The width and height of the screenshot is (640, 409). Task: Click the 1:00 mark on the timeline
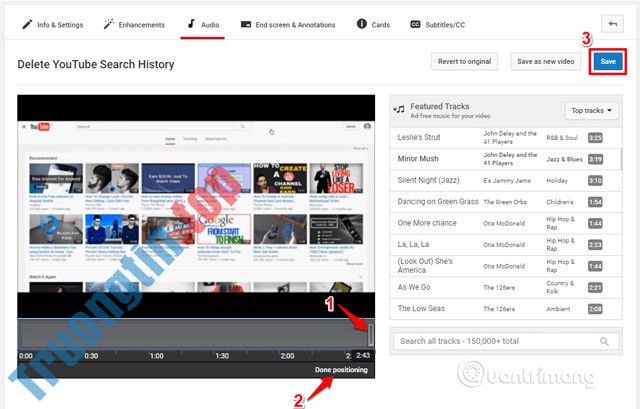(x=157, y=356)
